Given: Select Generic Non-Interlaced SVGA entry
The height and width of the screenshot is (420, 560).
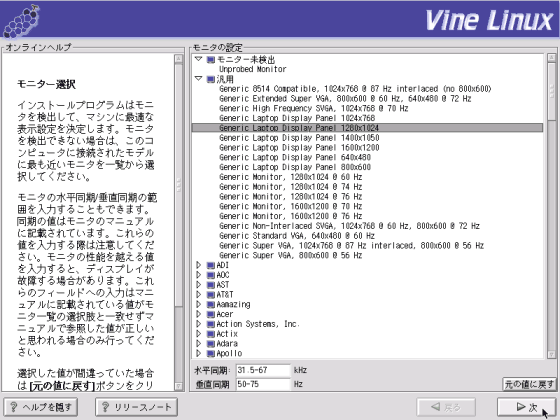Looking at the screenshot, I should pos(349,226).
